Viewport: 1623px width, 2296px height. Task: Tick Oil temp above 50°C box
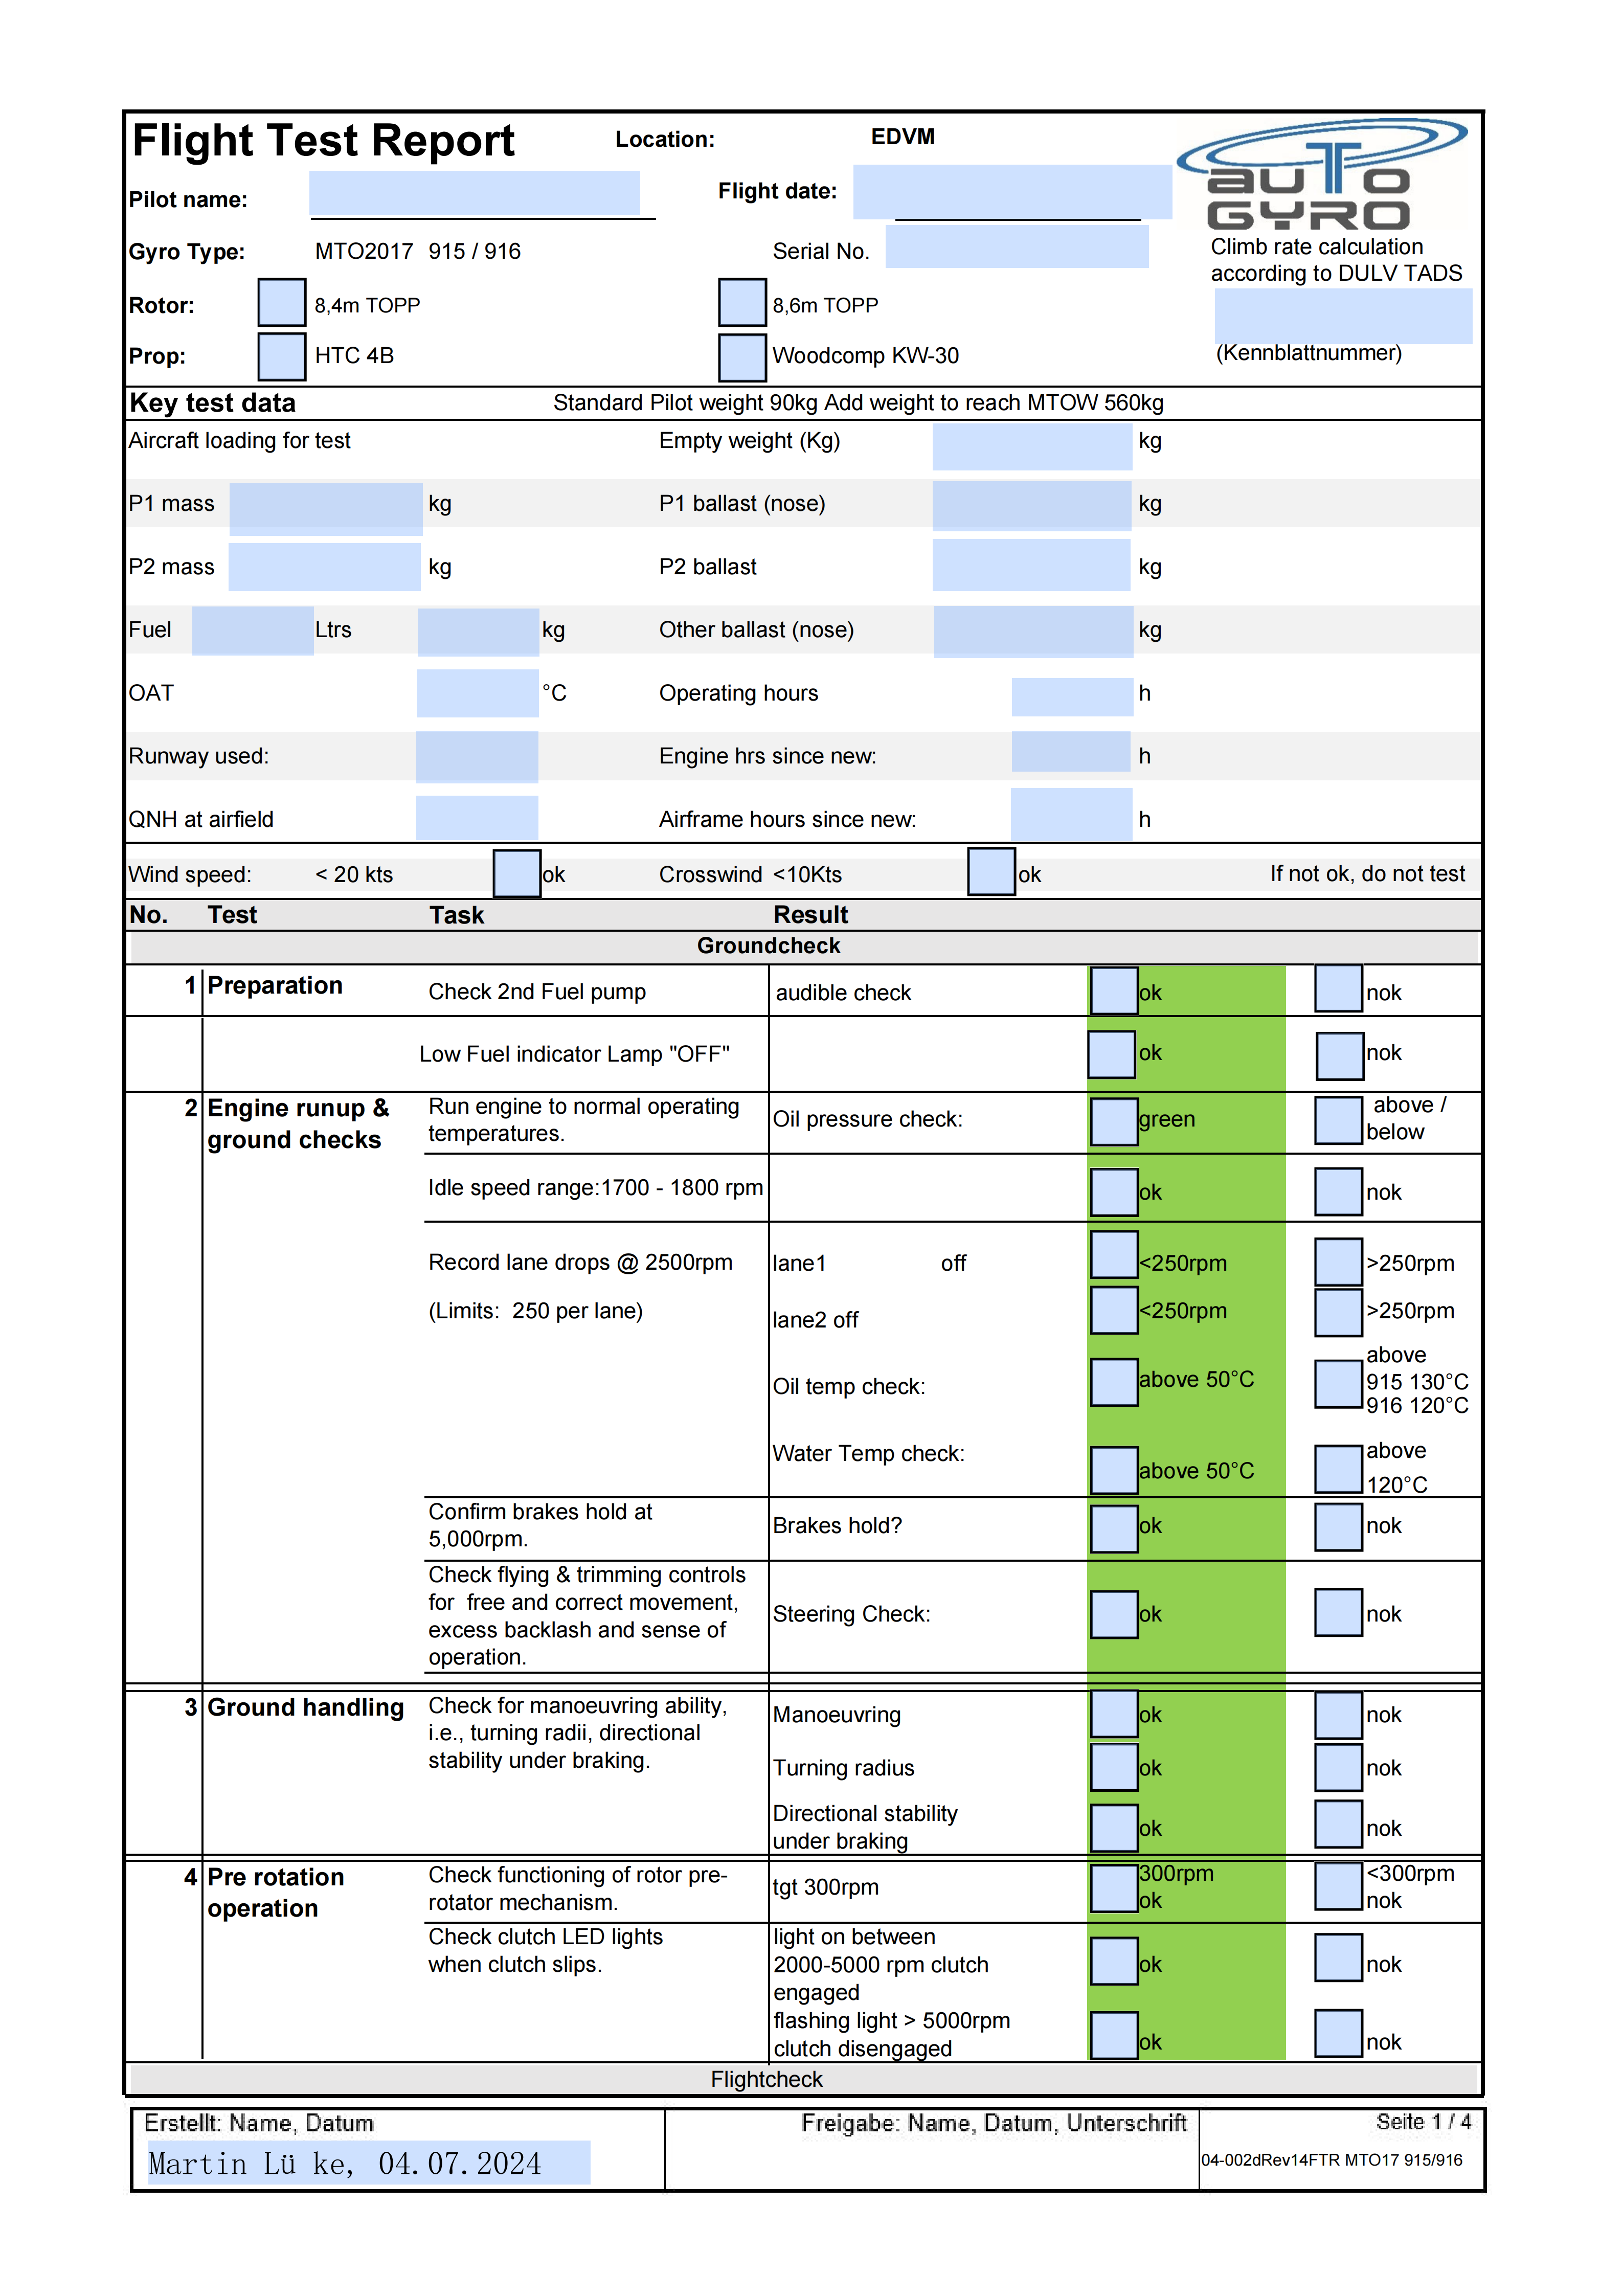pos(1114,1382)
